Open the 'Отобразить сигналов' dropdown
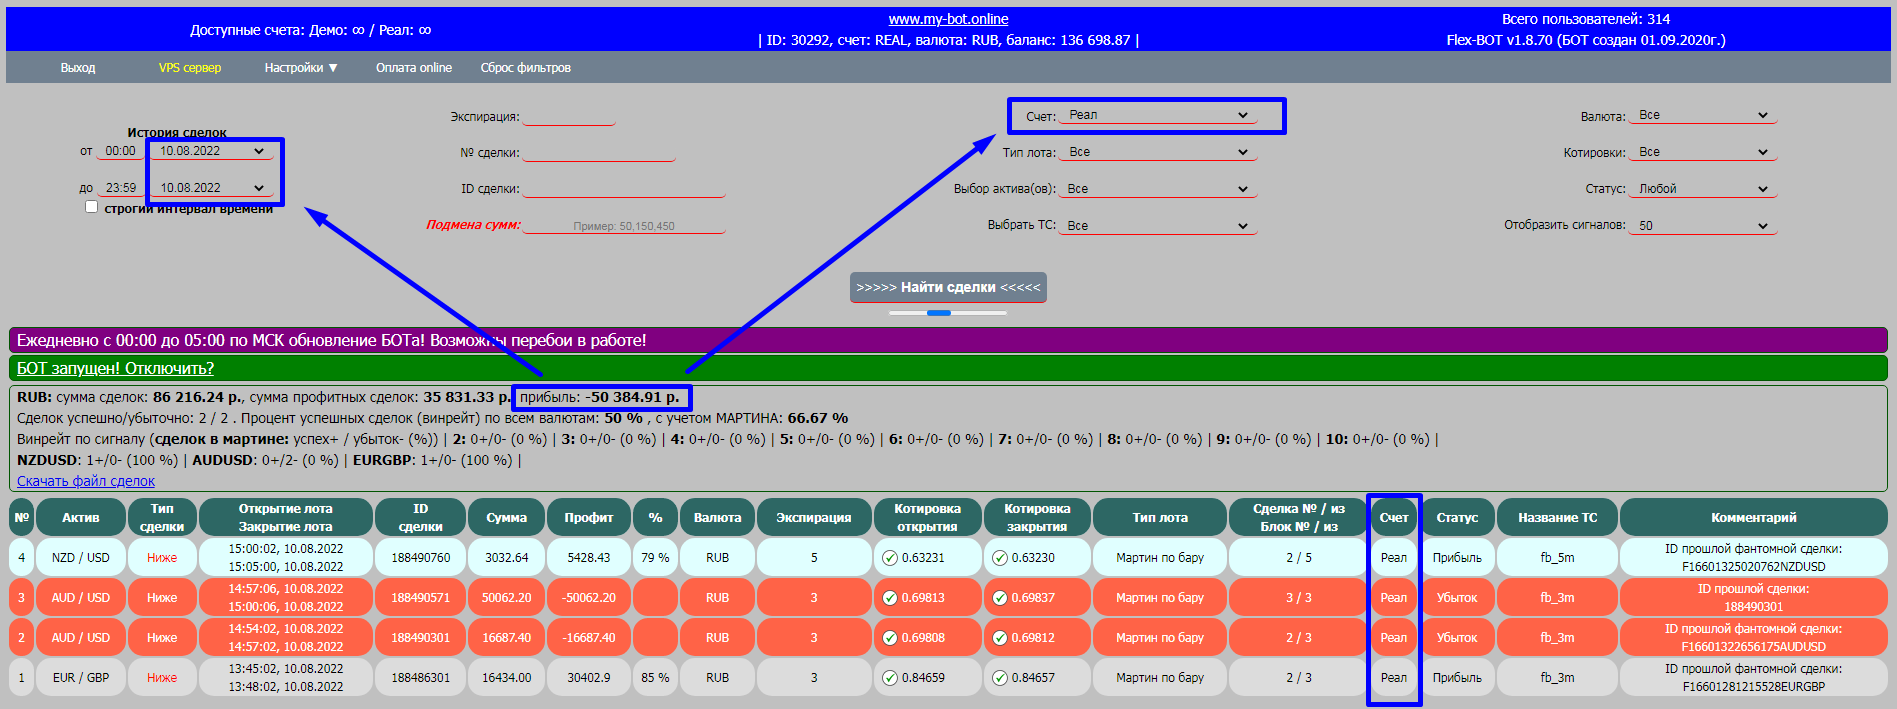 coord(1703,226)
